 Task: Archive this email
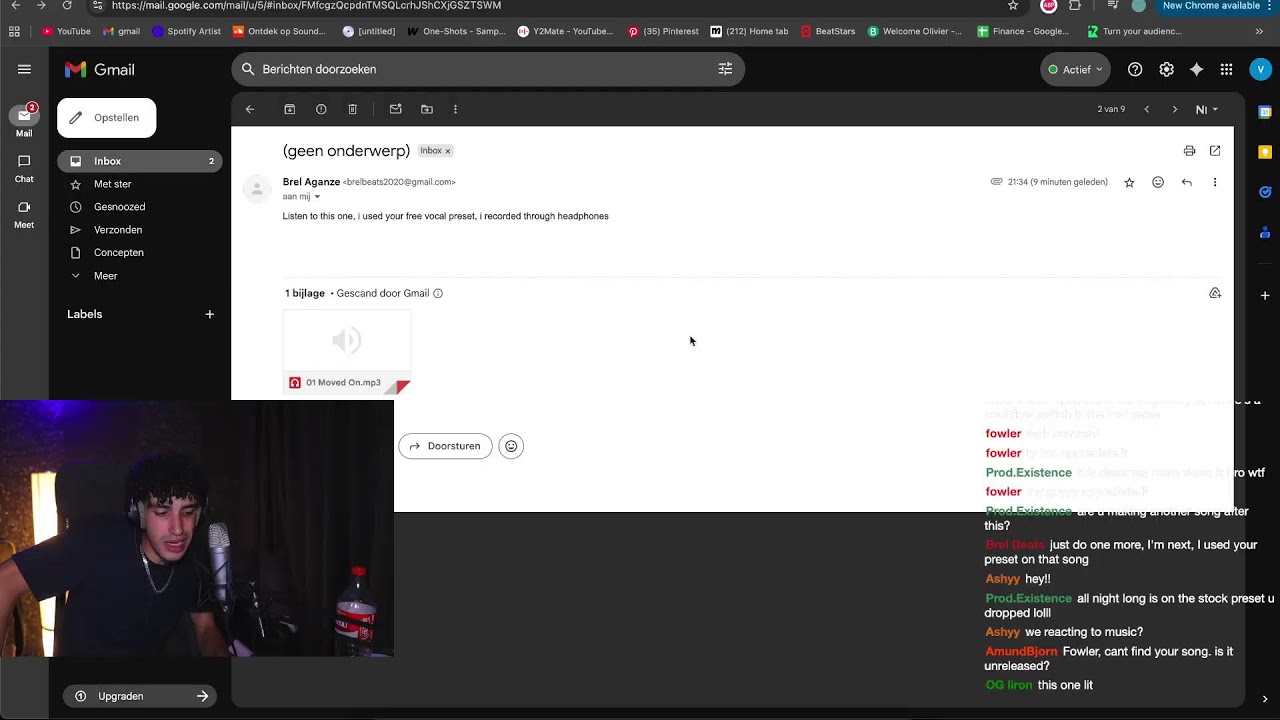click(289, 109)
